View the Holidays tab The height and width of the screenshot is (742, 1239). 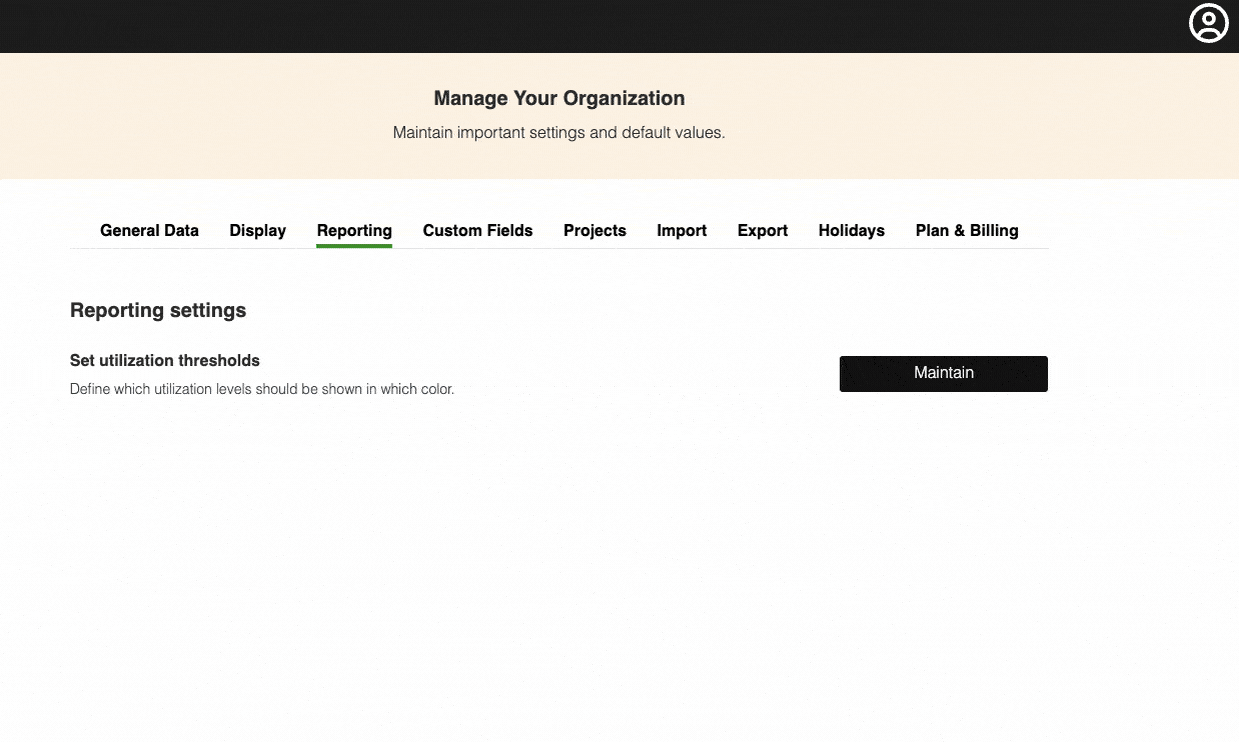851,231
